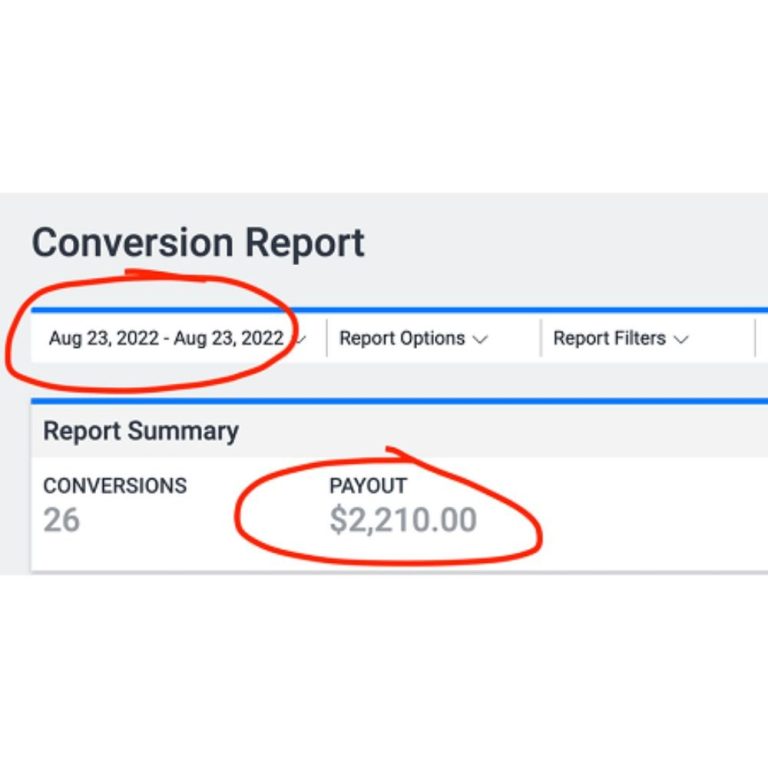Expand the Report Filters dropdown
This screenshot has height=768, width=768.
click(621, 338)
